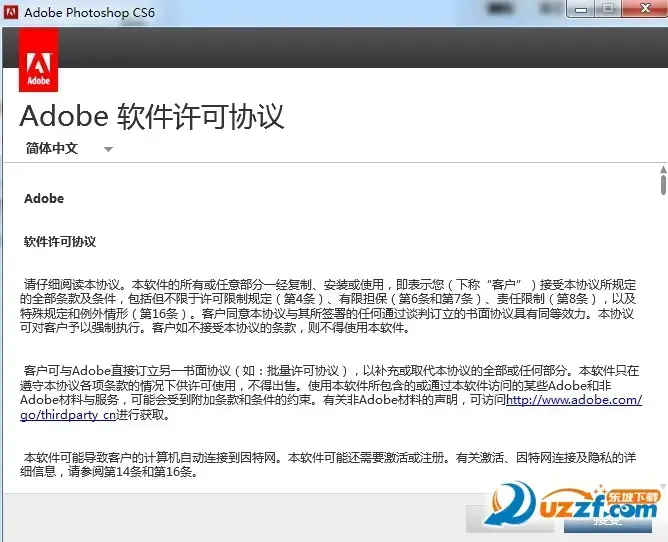Click the scrollbar up arrow
668x542 pixels.
(663, 169)
